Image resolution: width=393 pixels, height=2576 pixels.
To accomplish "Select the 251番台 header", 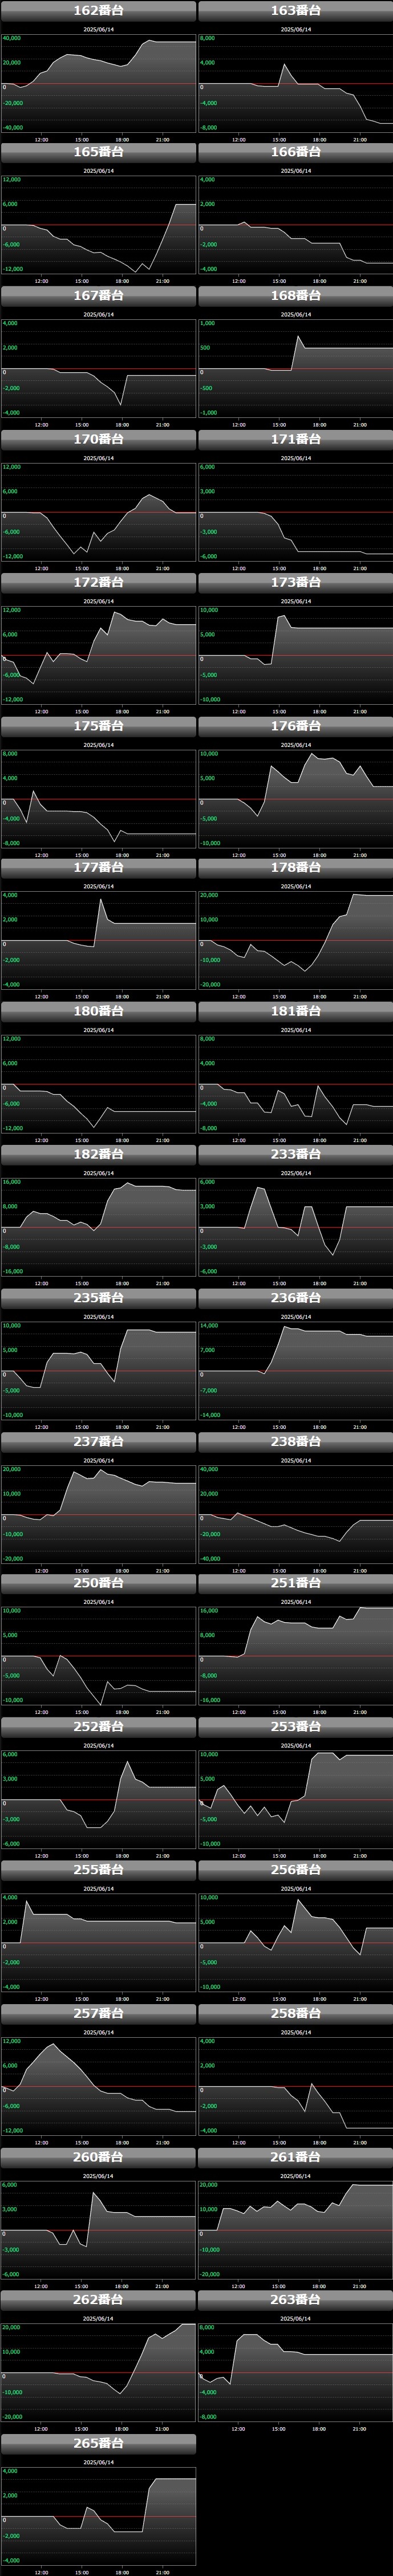I will click(295, 1583).
